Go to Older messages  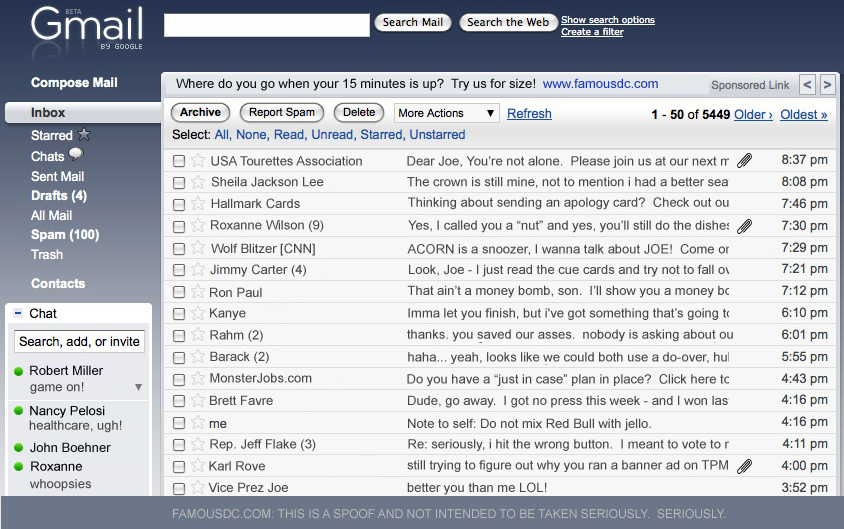point(753,115)
